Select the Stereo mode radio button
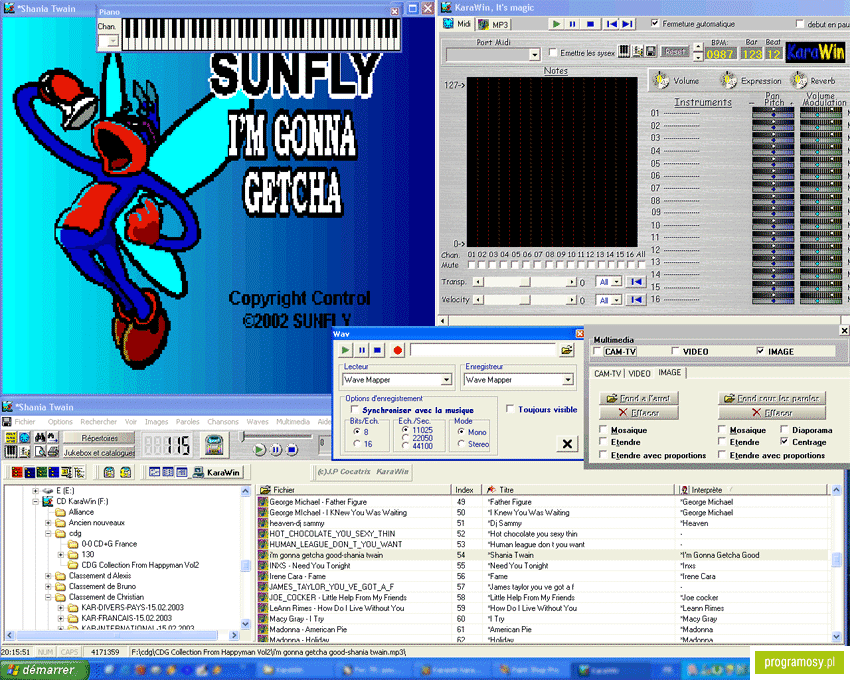Viewport: 850px width, 680px height. pyautogui.click(x=461, y=444)
